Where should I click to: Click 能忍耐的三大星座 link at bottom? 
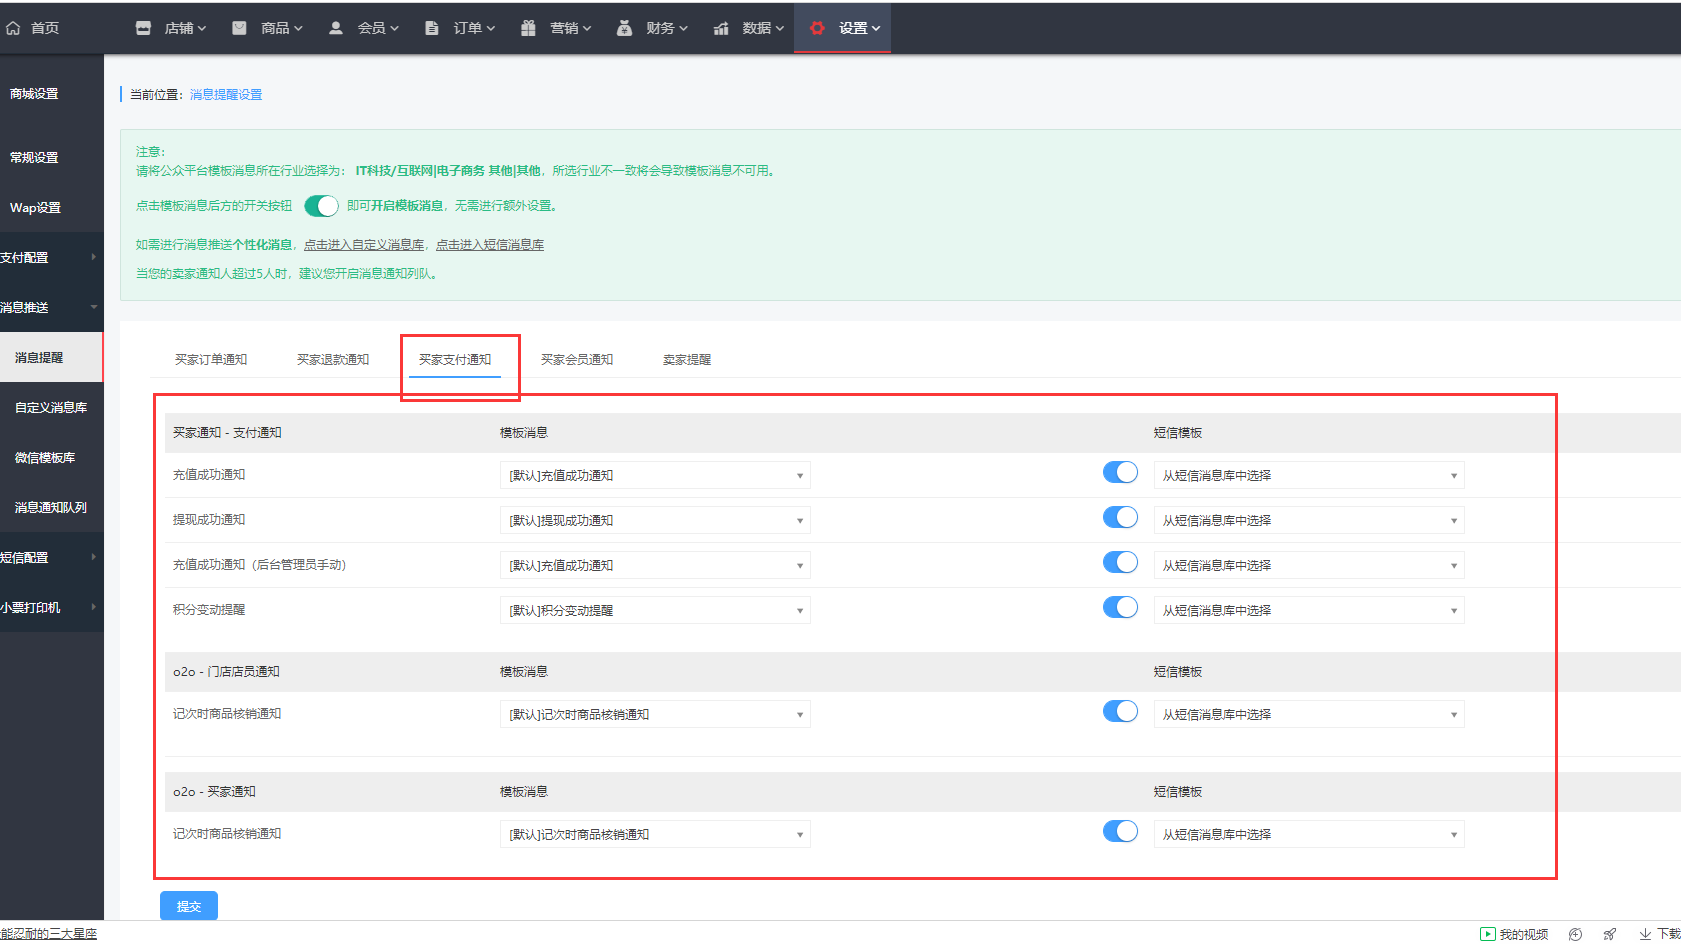[x=48, y=934]
